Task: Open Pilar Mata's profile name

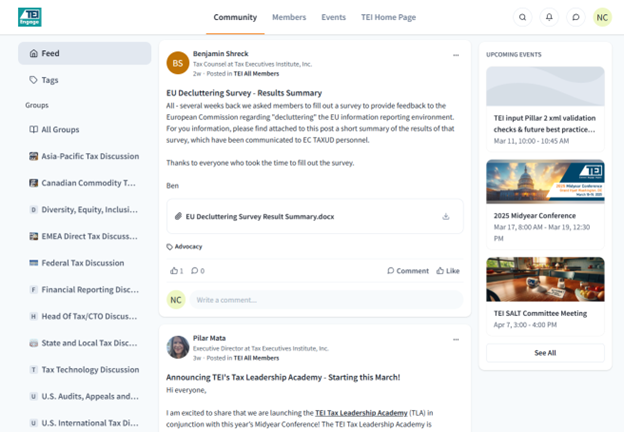Action: [209, 338]
